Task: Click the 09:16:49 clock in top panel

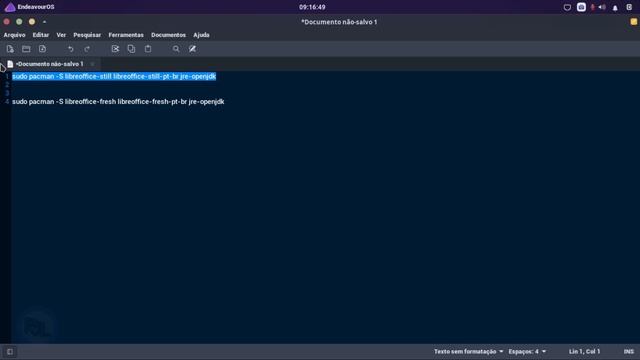Action: pyautogui.click(x=312, y=7)
